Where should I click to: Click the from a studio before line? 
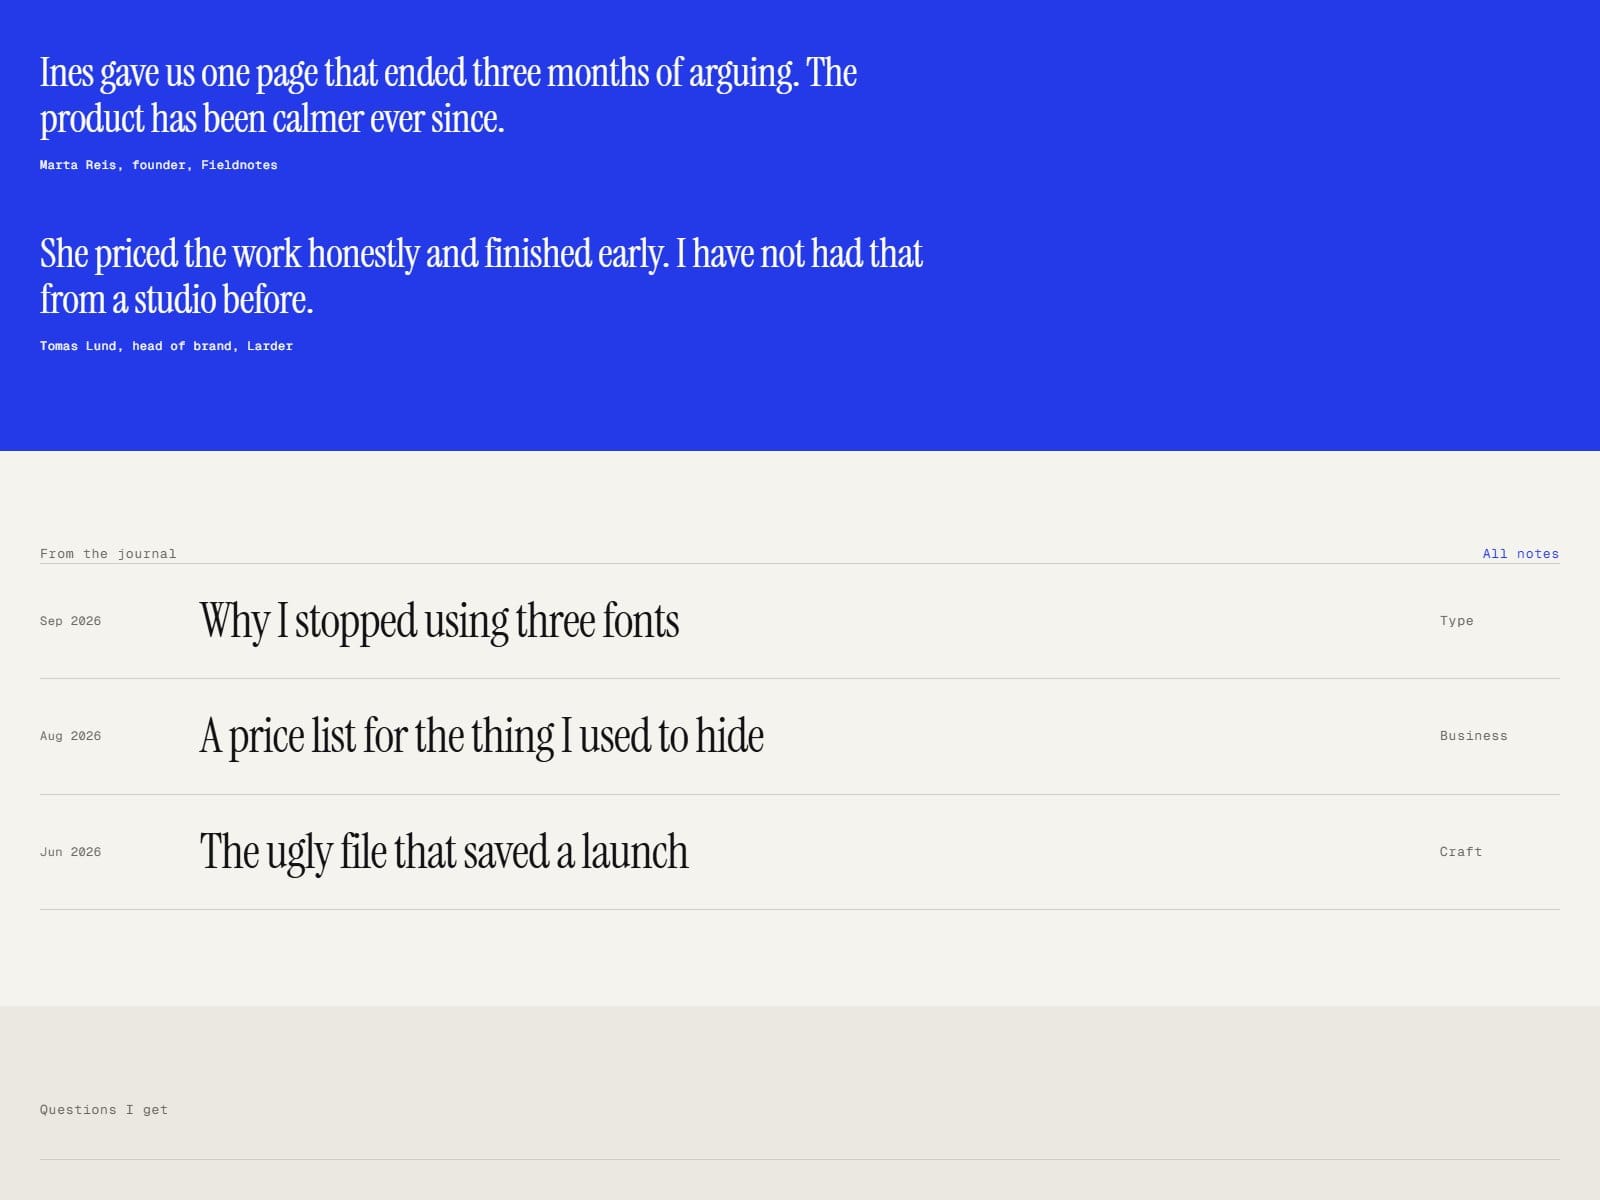[177, 300]
